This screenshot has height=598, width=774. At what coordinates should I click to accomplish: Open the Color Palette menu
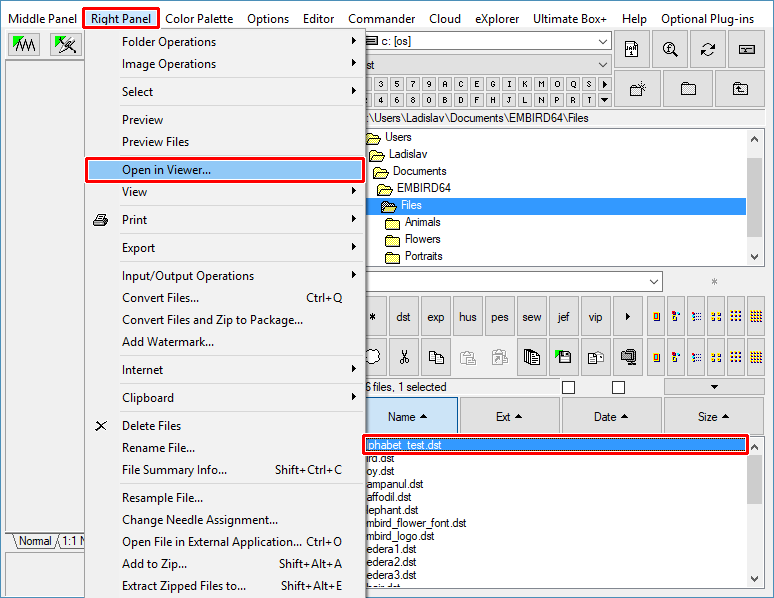[x=199, y=19]
